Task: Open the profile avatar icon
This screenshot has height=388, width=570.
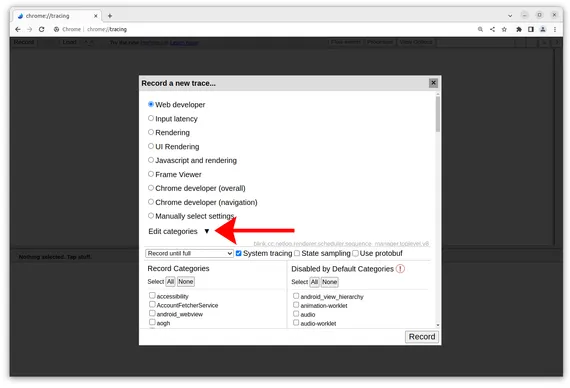Action: [543, 29]
